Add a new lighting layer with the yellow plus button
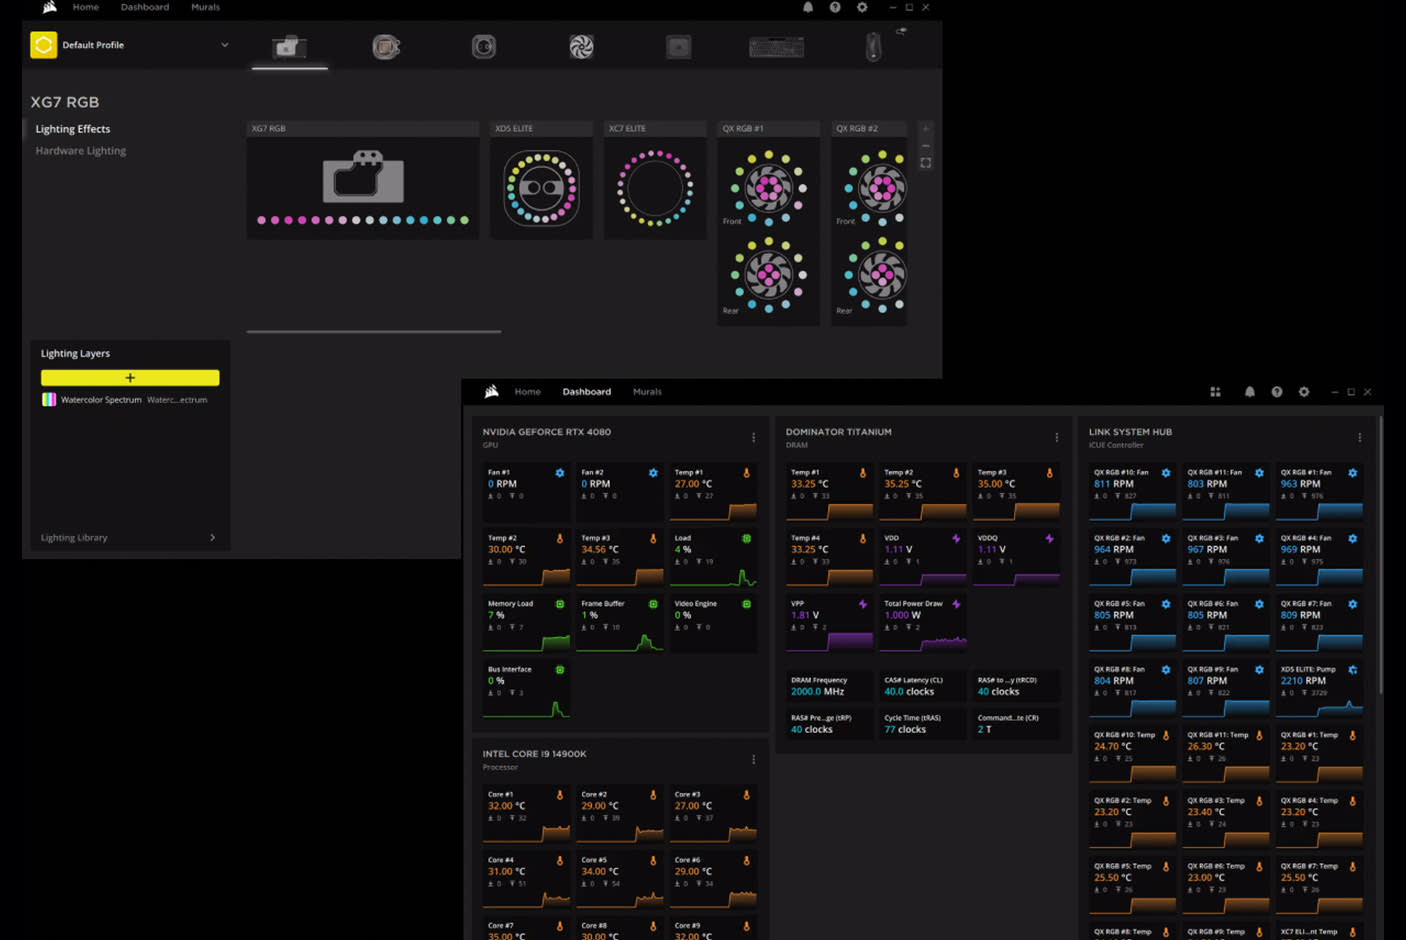 click(130, 378)
